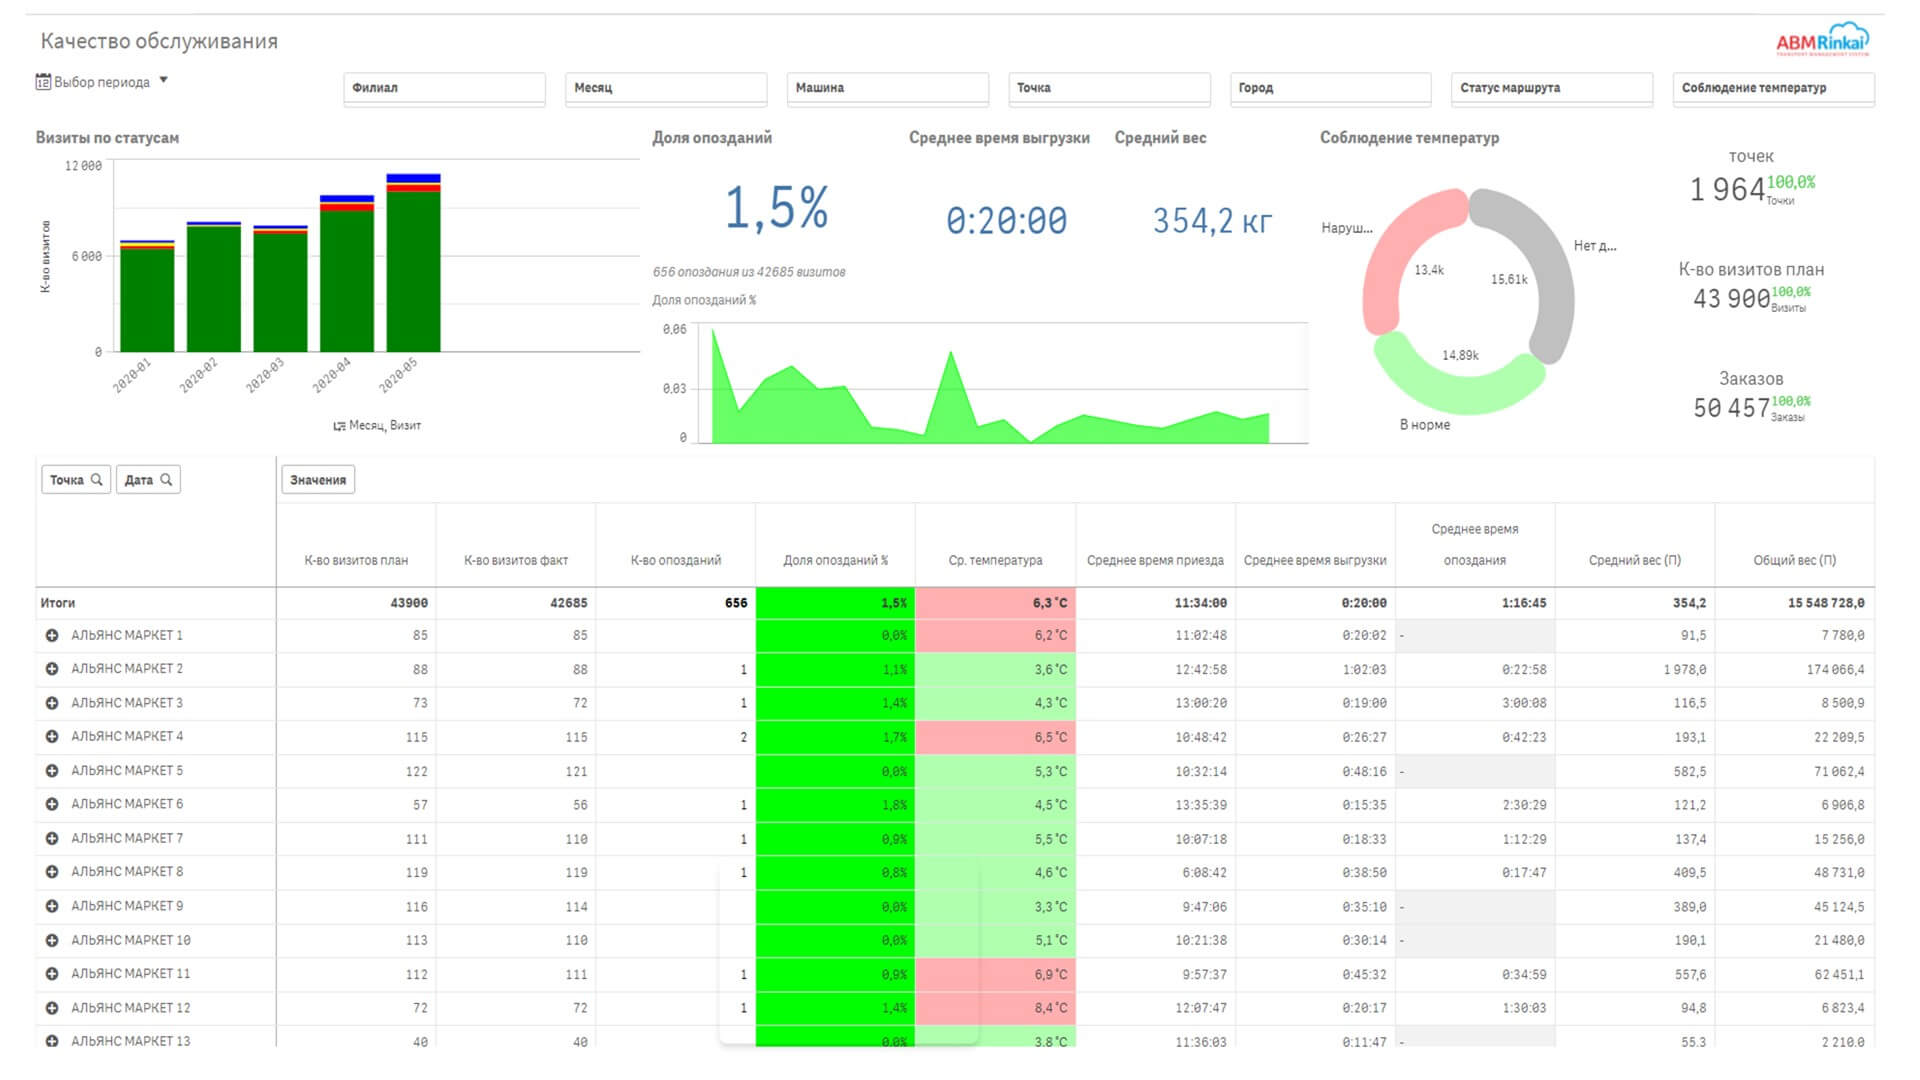The image size is (1920, 1080).
Task: Expand the АЛЬЯНС МАРКЕТ 11 row
Action: coord(52,974)
